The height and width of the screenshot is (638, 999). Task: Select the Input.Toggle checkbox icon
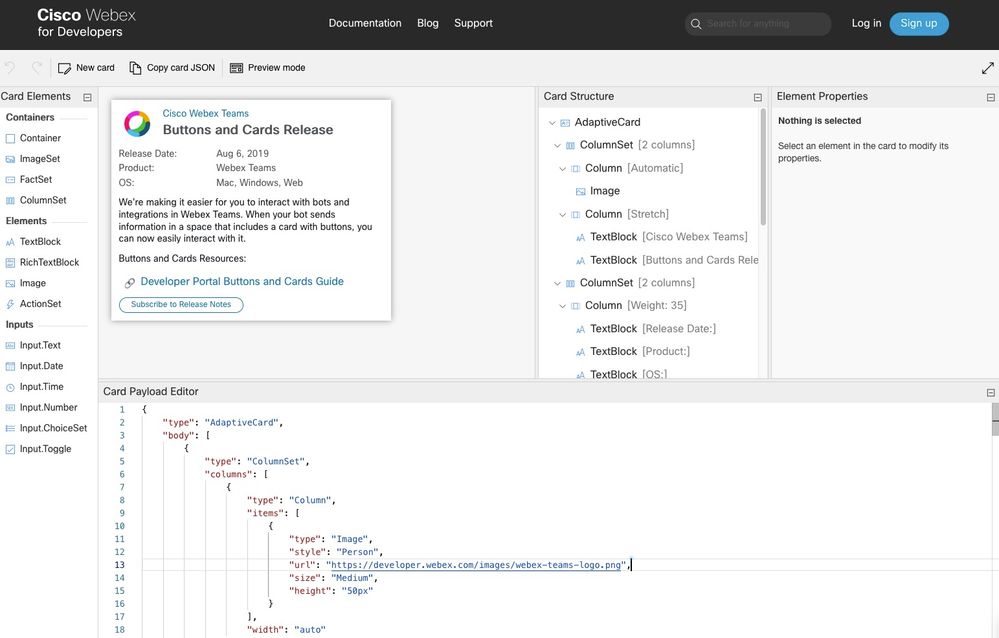[10, 449]
